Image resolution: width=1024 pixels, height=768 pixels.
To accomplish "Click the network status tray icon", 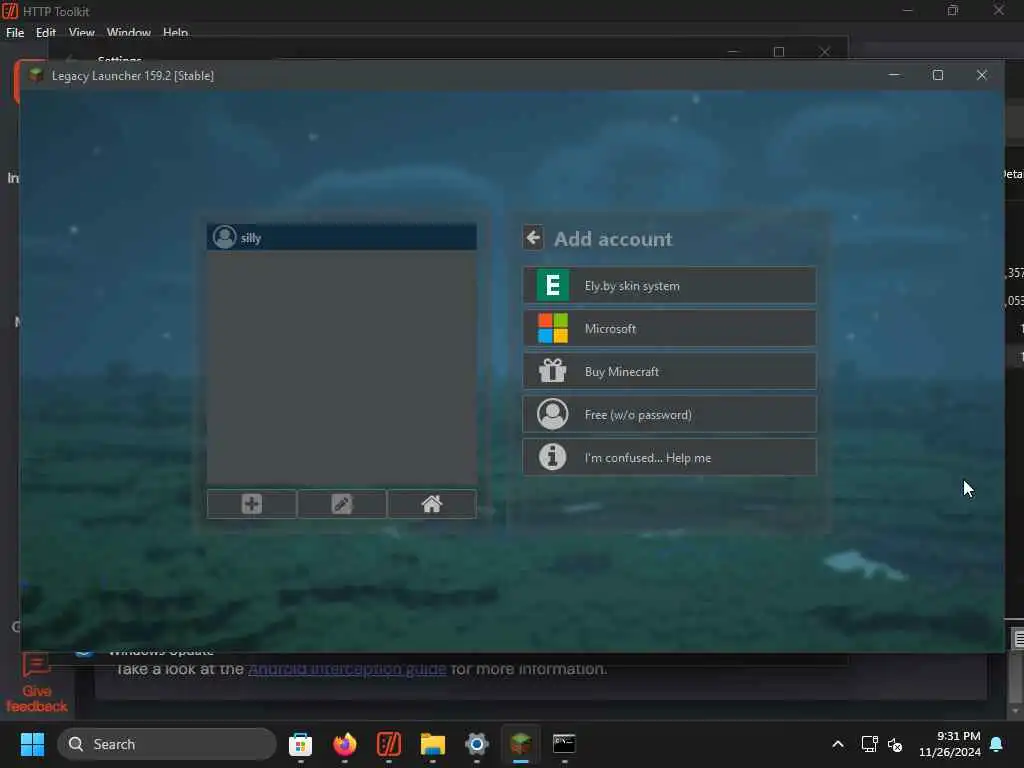I will [x=869, y=744].
